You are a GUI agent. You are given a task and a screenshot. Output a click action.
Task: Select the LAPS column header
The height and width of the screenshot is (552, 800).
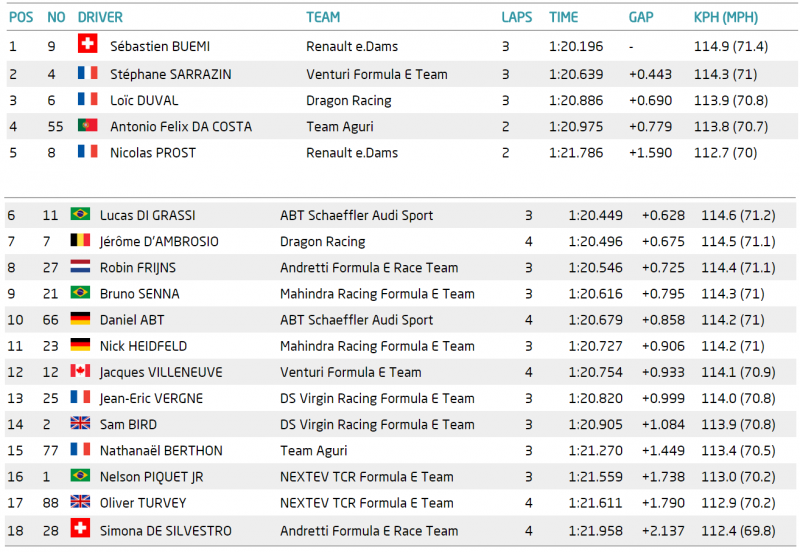(516, 17)
